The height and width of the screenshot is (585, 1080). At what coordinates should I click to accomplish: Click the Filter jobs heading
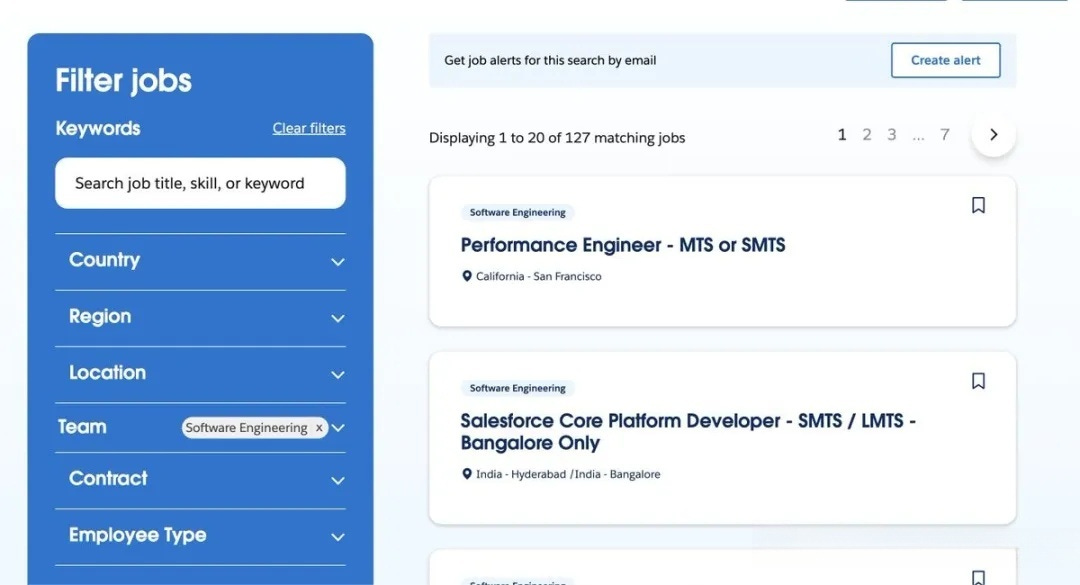pos(123,81)
